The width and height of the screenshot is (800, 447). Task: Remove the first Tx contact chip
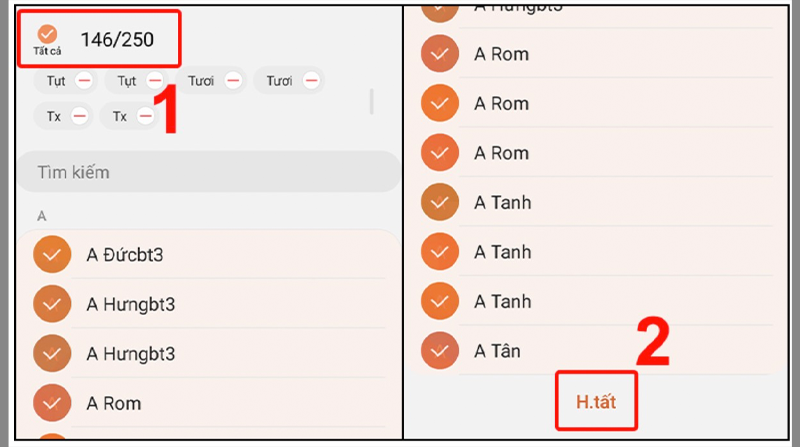80,116
